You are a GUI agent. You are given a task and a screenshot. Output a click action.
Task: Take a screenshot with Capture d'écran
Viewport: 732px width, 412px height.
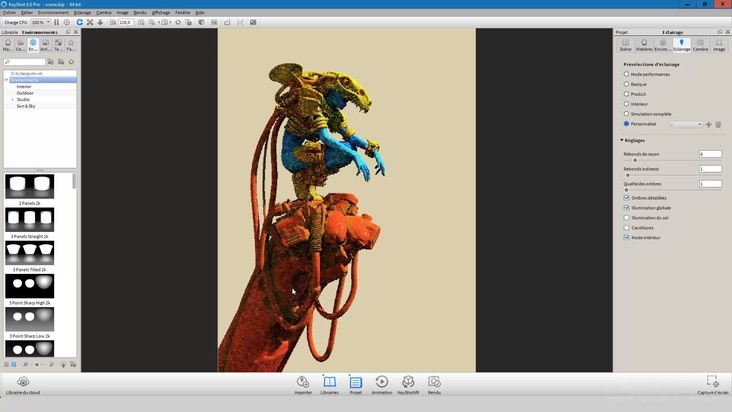pos(712,385)
